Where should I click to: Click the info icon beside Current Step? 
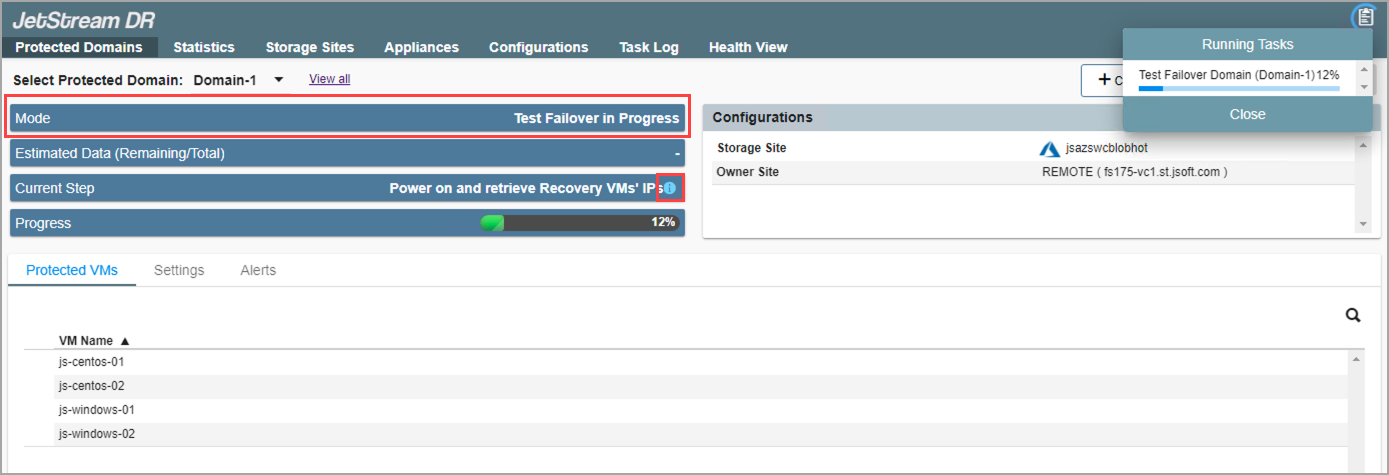pyautogui.click(x=670, y=188)
